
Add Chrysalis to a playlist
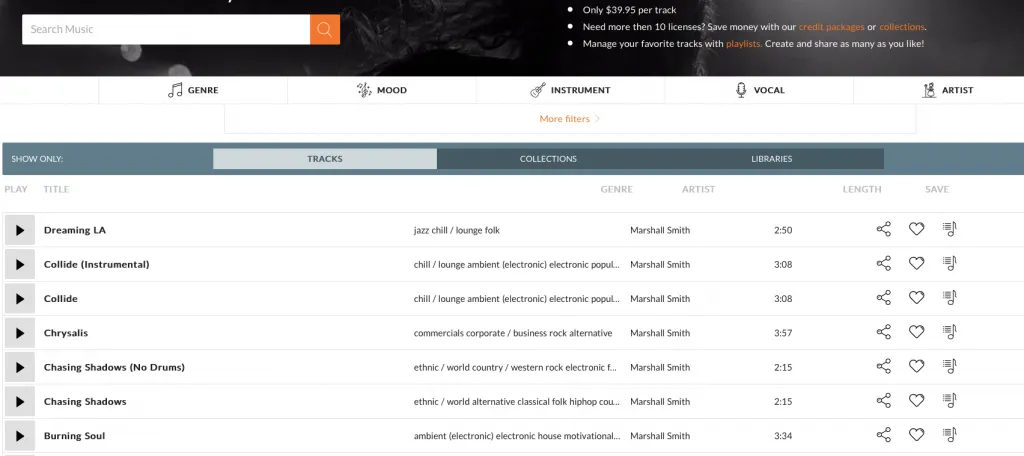(x=950, y=331)
